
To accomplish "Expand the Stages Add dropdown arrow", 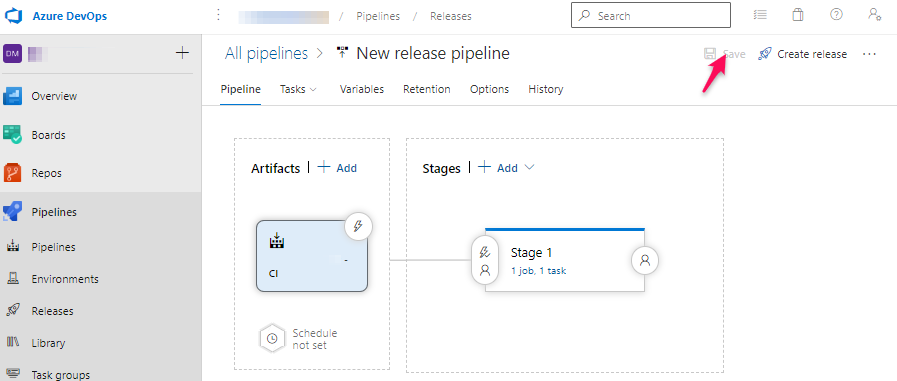I will click(x=529, y=168).
